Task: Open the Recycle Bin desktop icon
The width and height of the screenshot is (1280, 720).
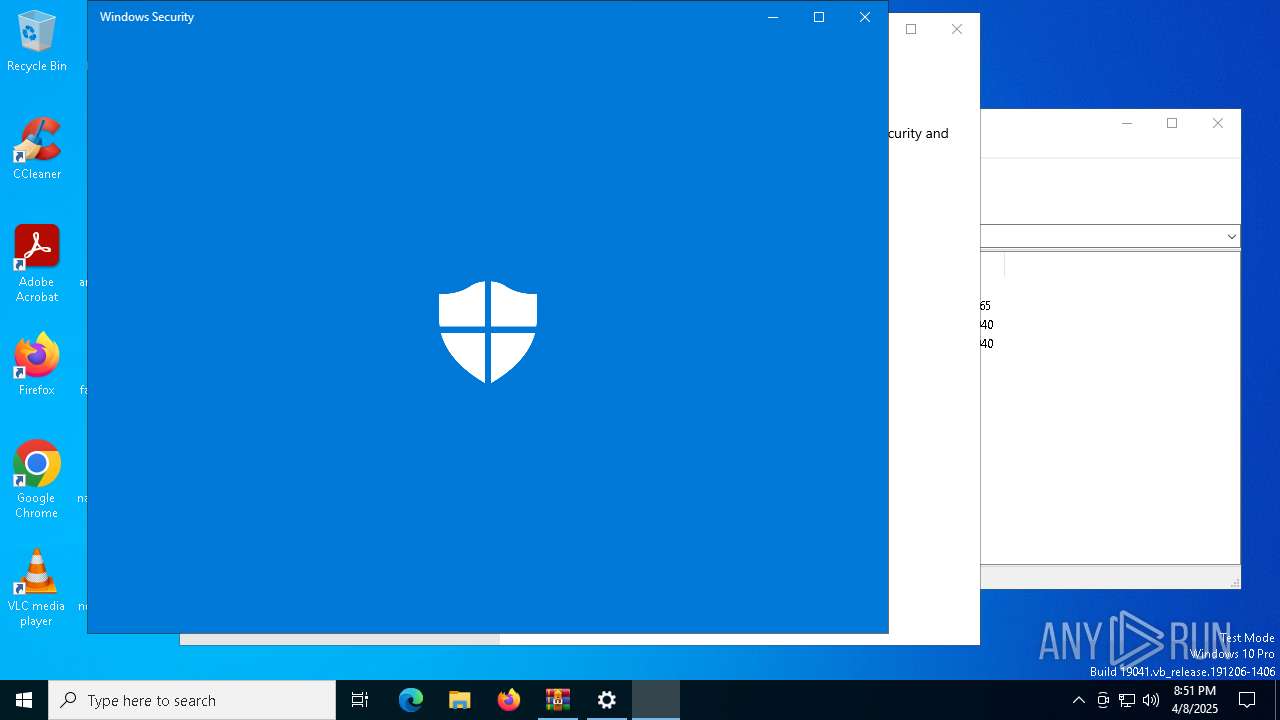Action: coord(37,42)
